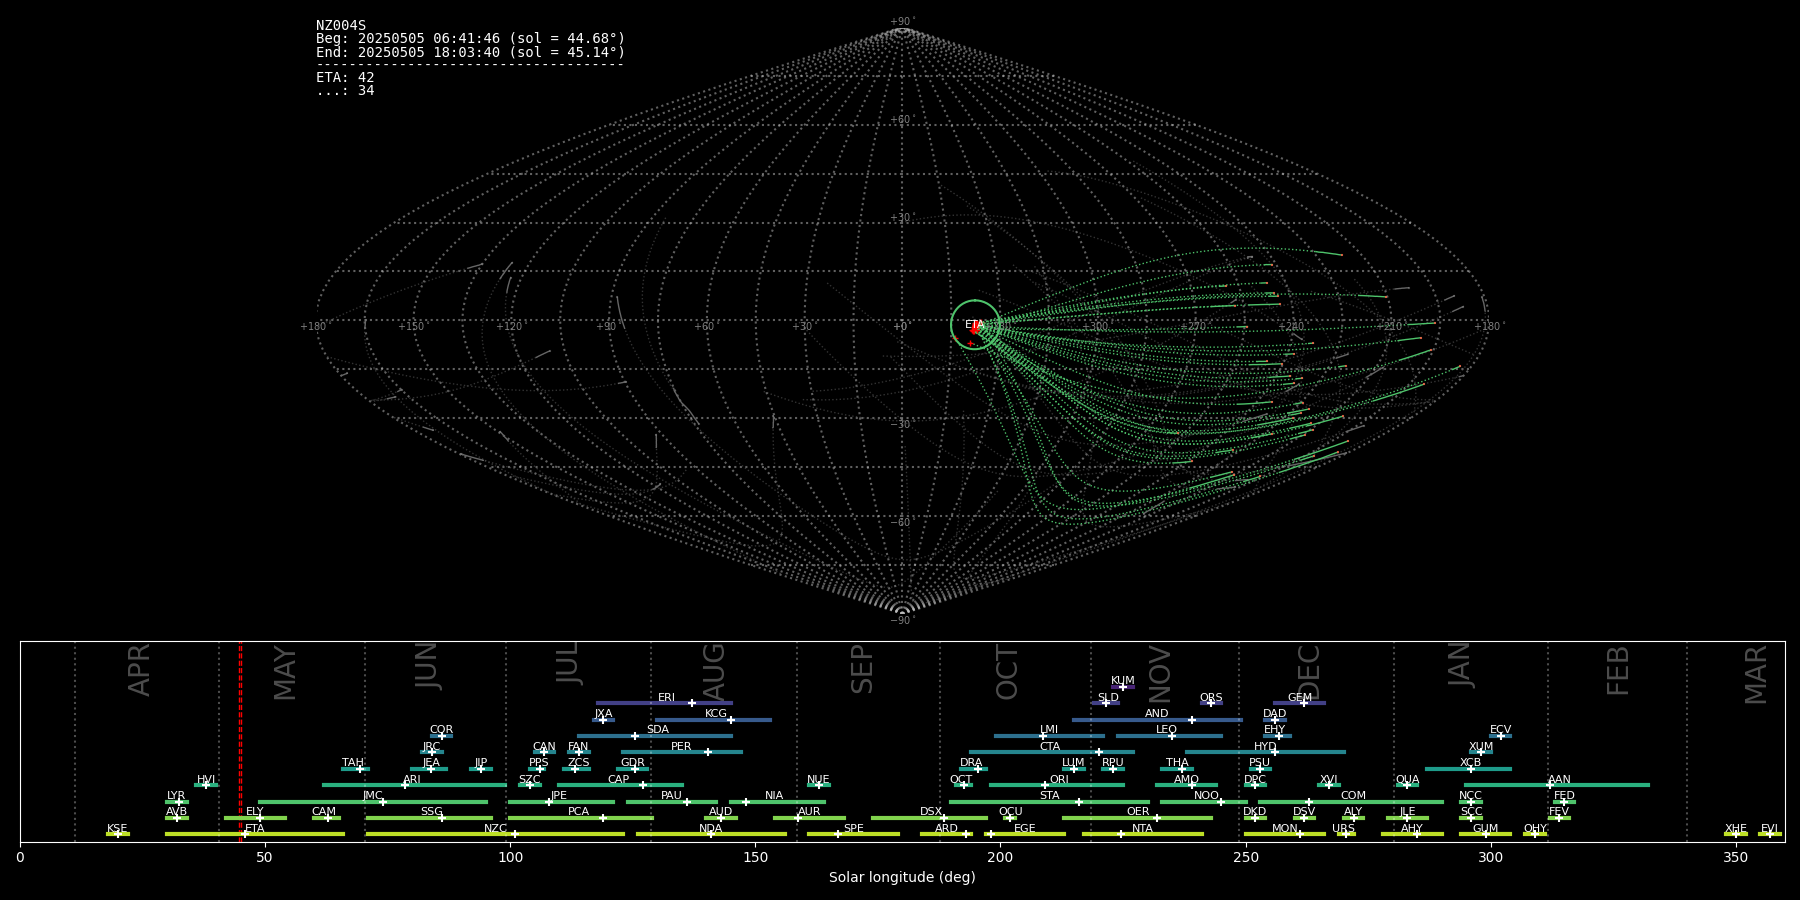Click the -90 south pole label
The width and height of the screenshot is (1800, 900).
901,620
